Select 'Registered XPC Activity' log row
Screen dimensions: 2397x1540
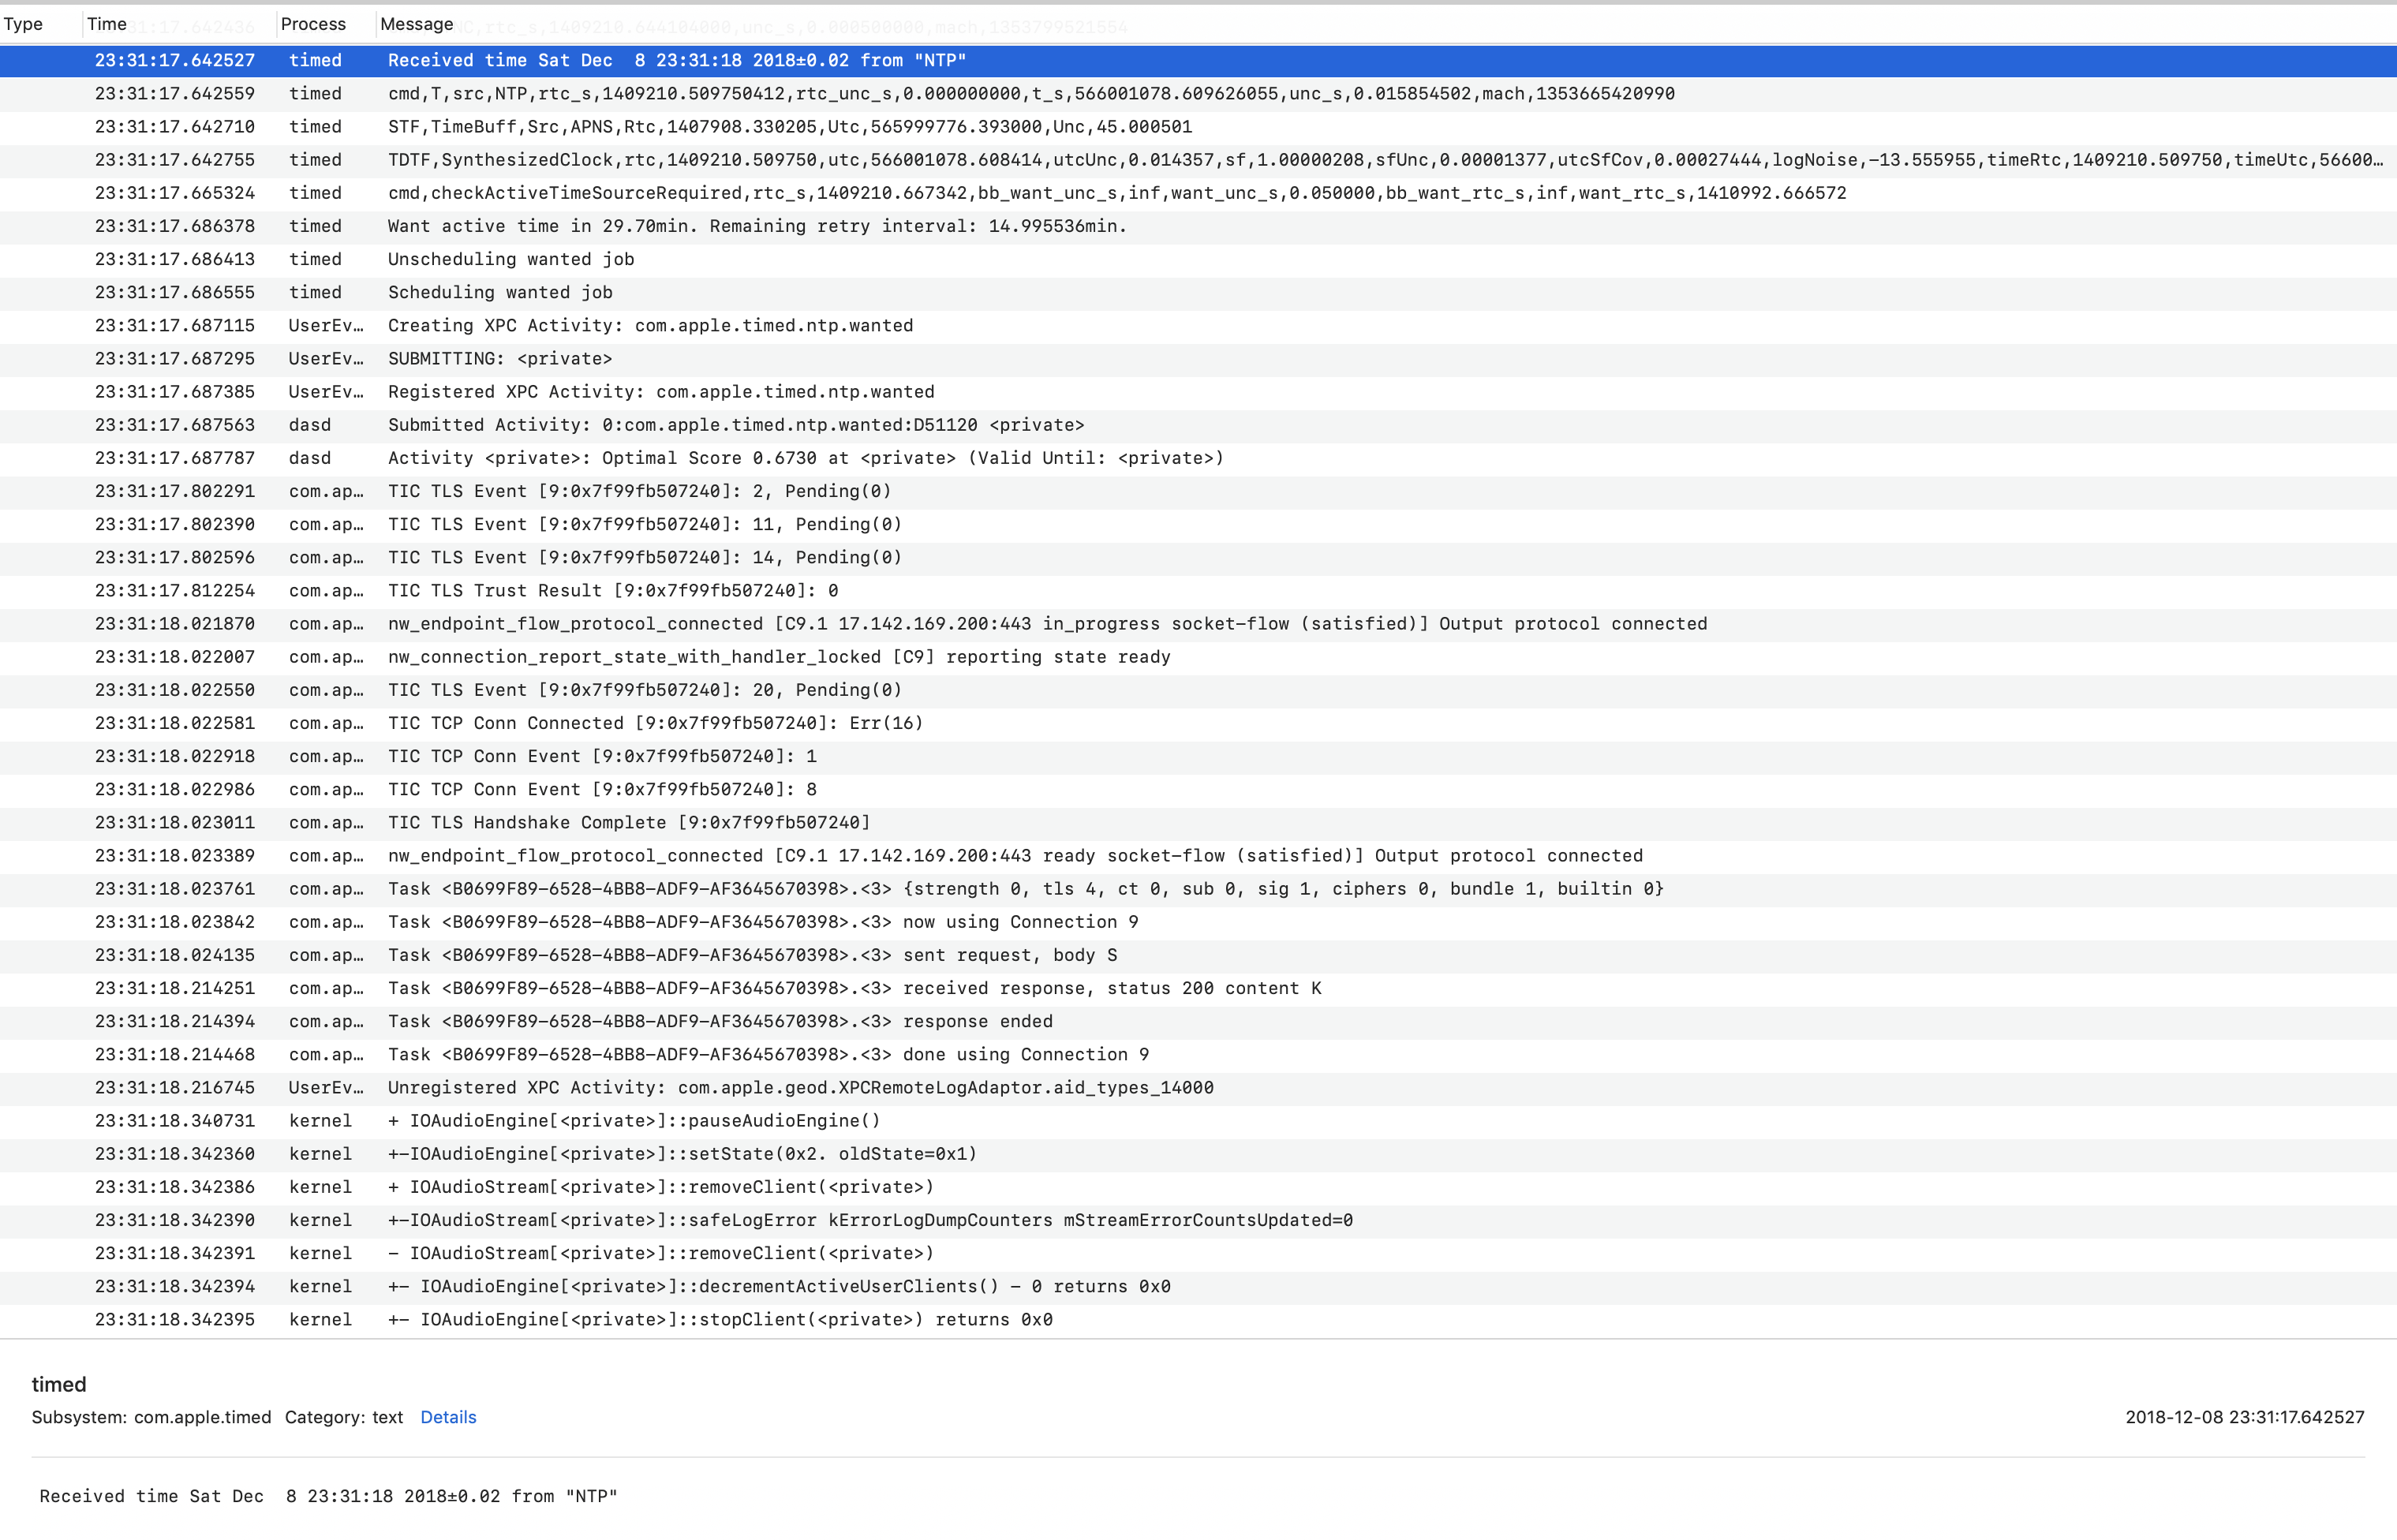pos(1198,391)
